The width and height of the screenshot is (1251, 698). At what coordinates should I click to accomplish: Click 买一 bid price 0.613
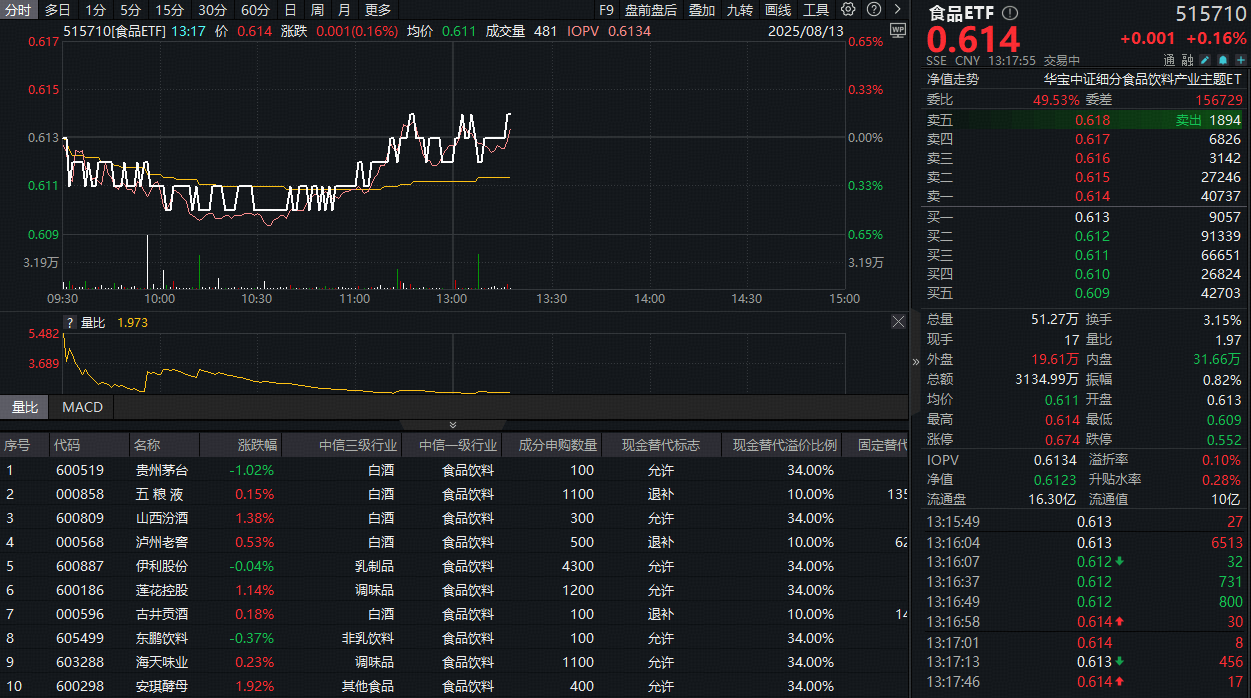(x=1092, y=217)
